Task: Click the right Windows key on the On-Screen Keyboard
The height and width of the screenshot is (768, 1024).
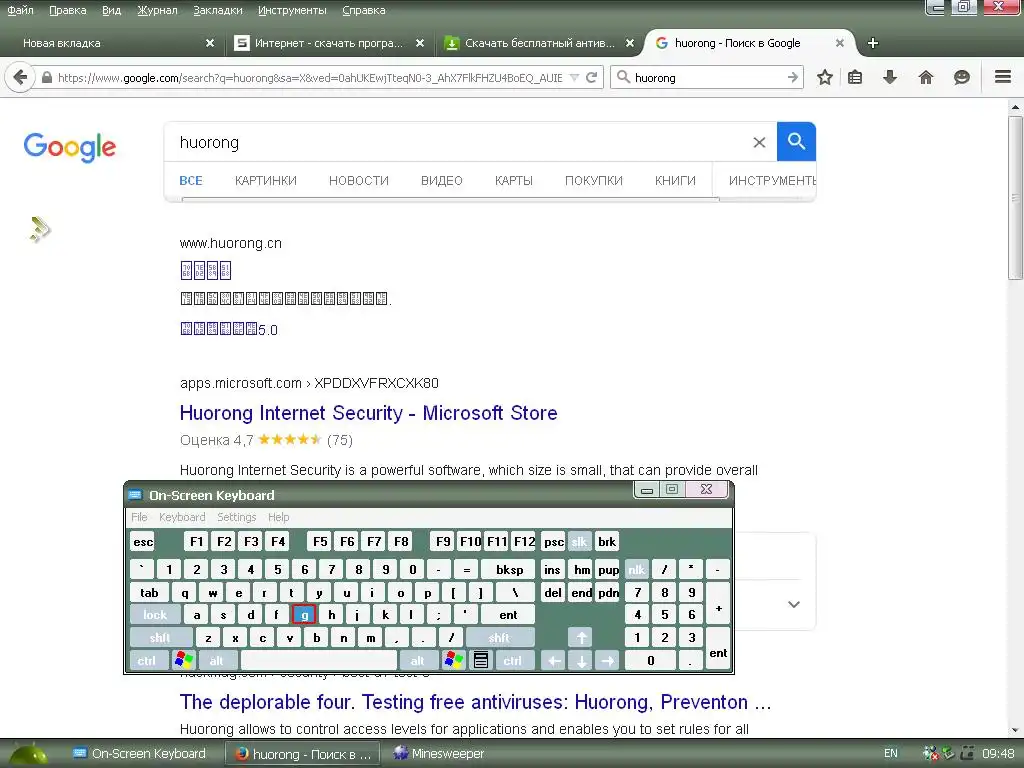Action: coord(453,660)
